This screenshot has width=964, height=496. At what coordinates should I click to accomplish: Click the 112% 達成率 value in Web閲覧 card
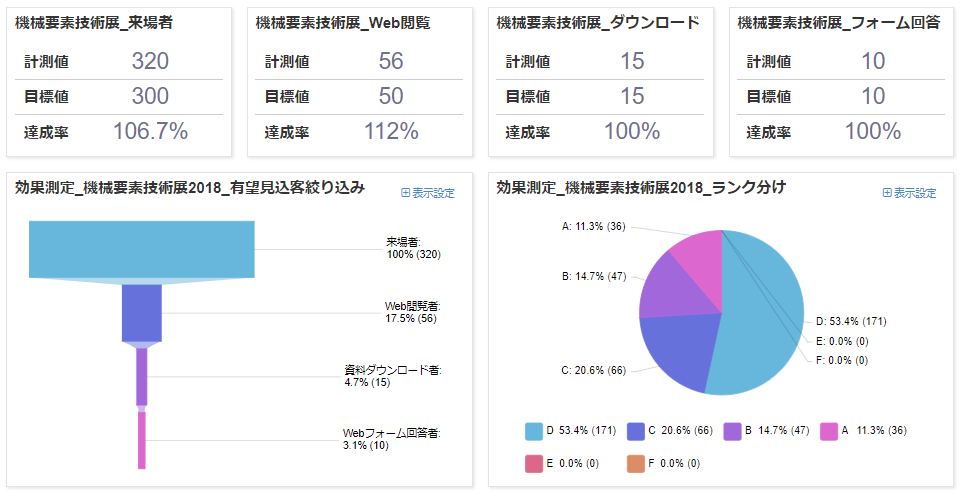tap(391, 131)
